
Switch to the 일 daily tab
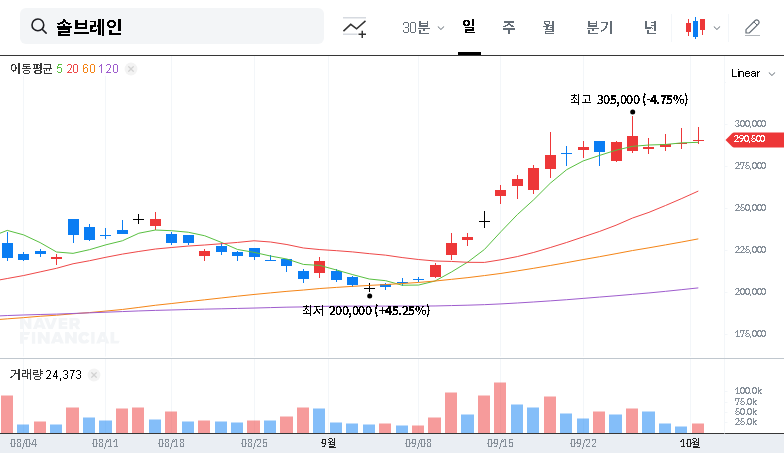(x=469, y=27)
